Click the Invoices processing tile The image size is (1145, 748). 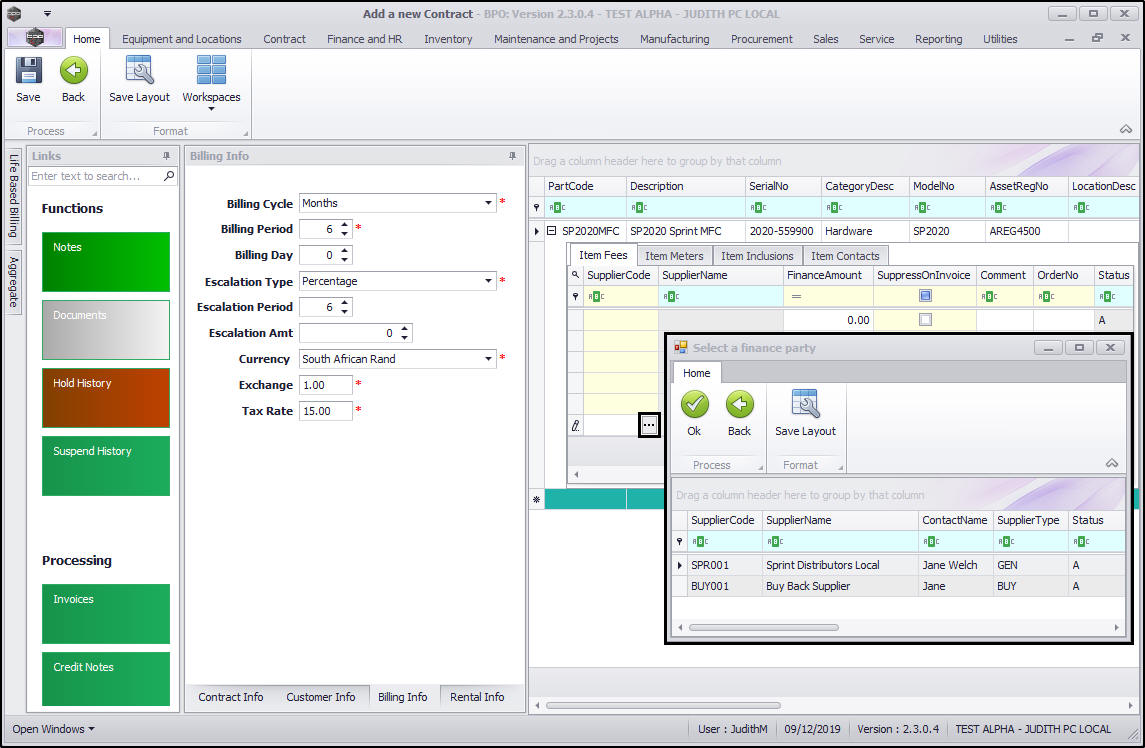coord(106,613)
